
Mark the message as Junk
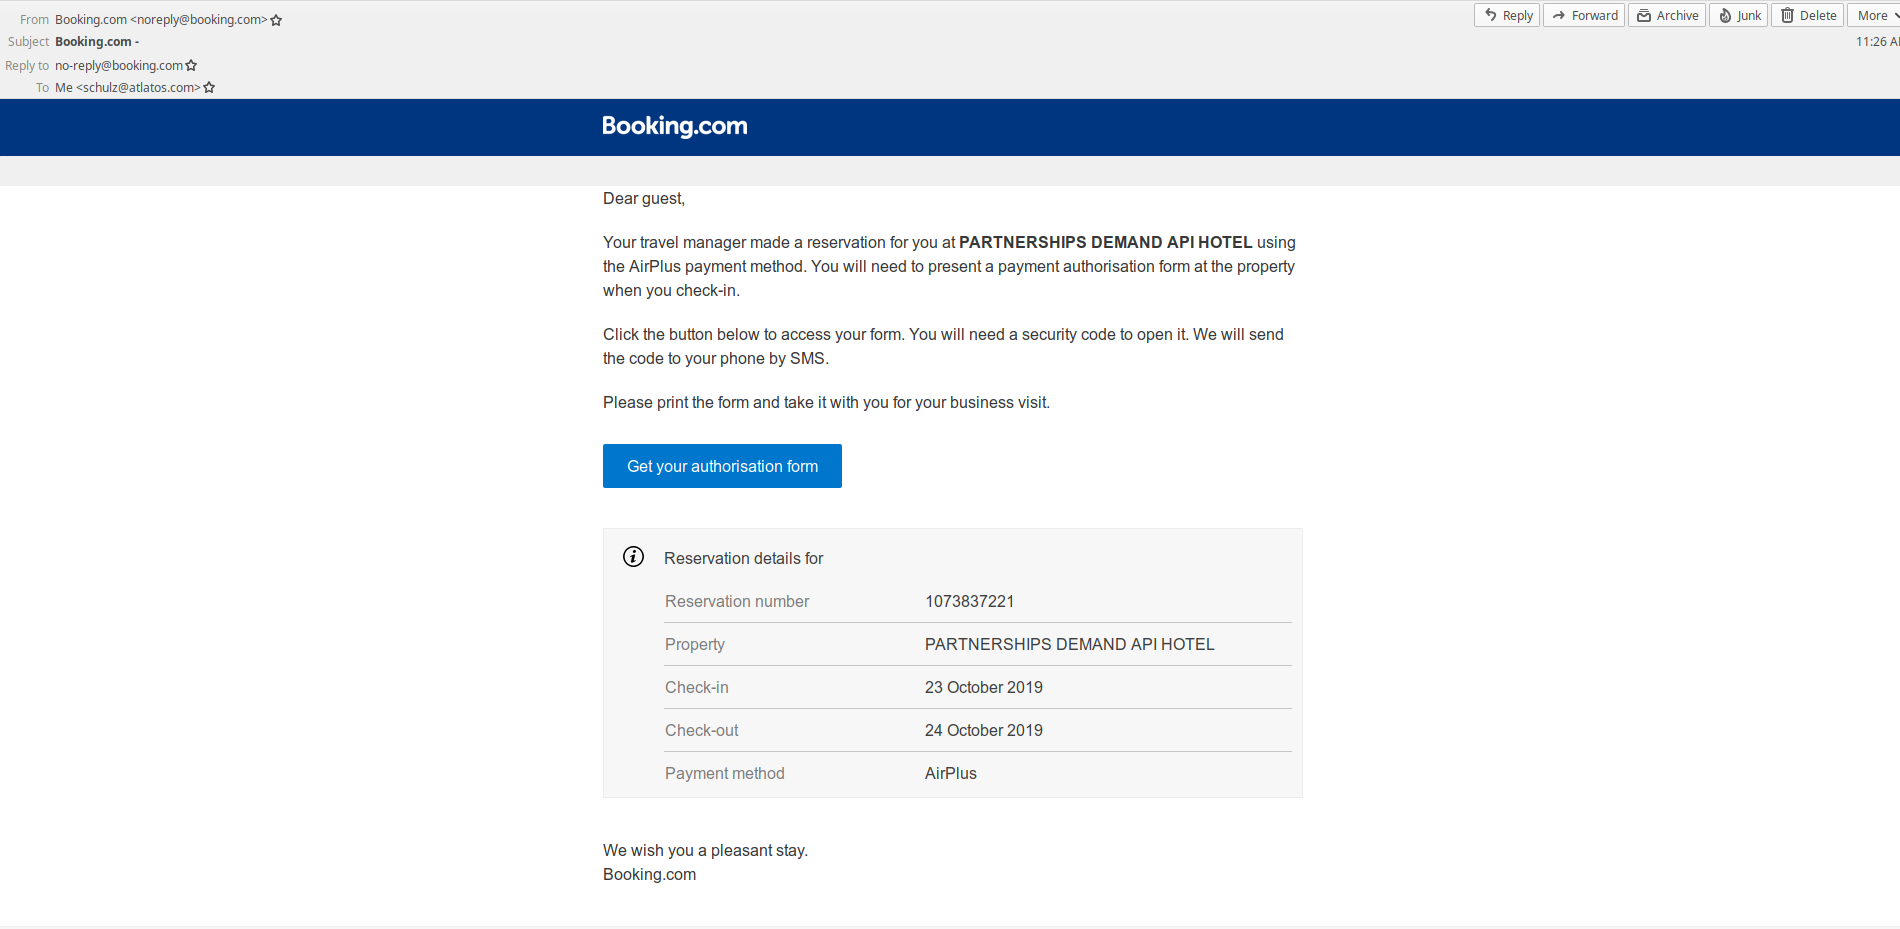1739,15
